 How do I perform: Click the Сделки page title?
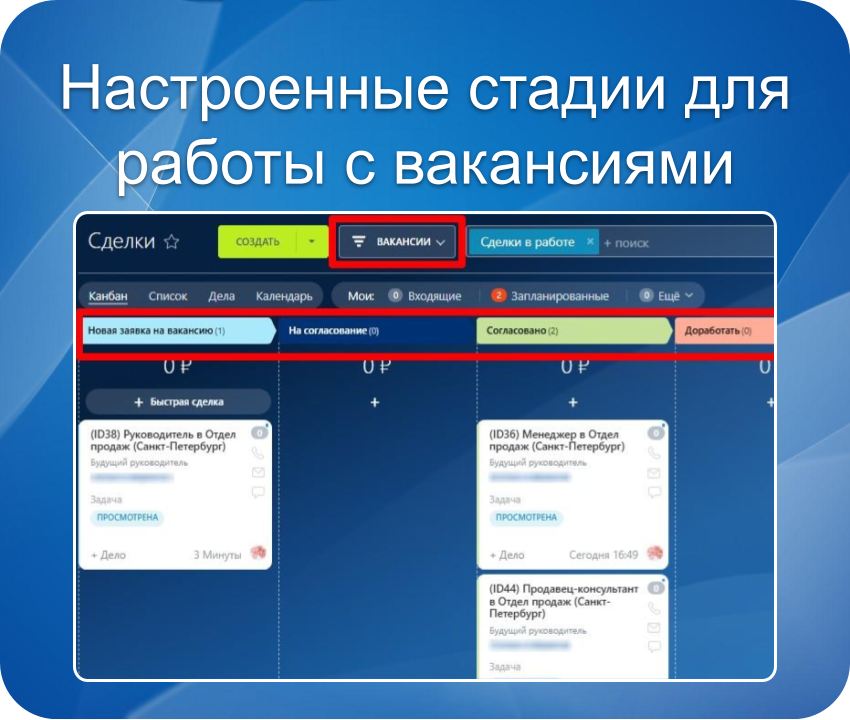pyautogui.click(x=121, y=241)
